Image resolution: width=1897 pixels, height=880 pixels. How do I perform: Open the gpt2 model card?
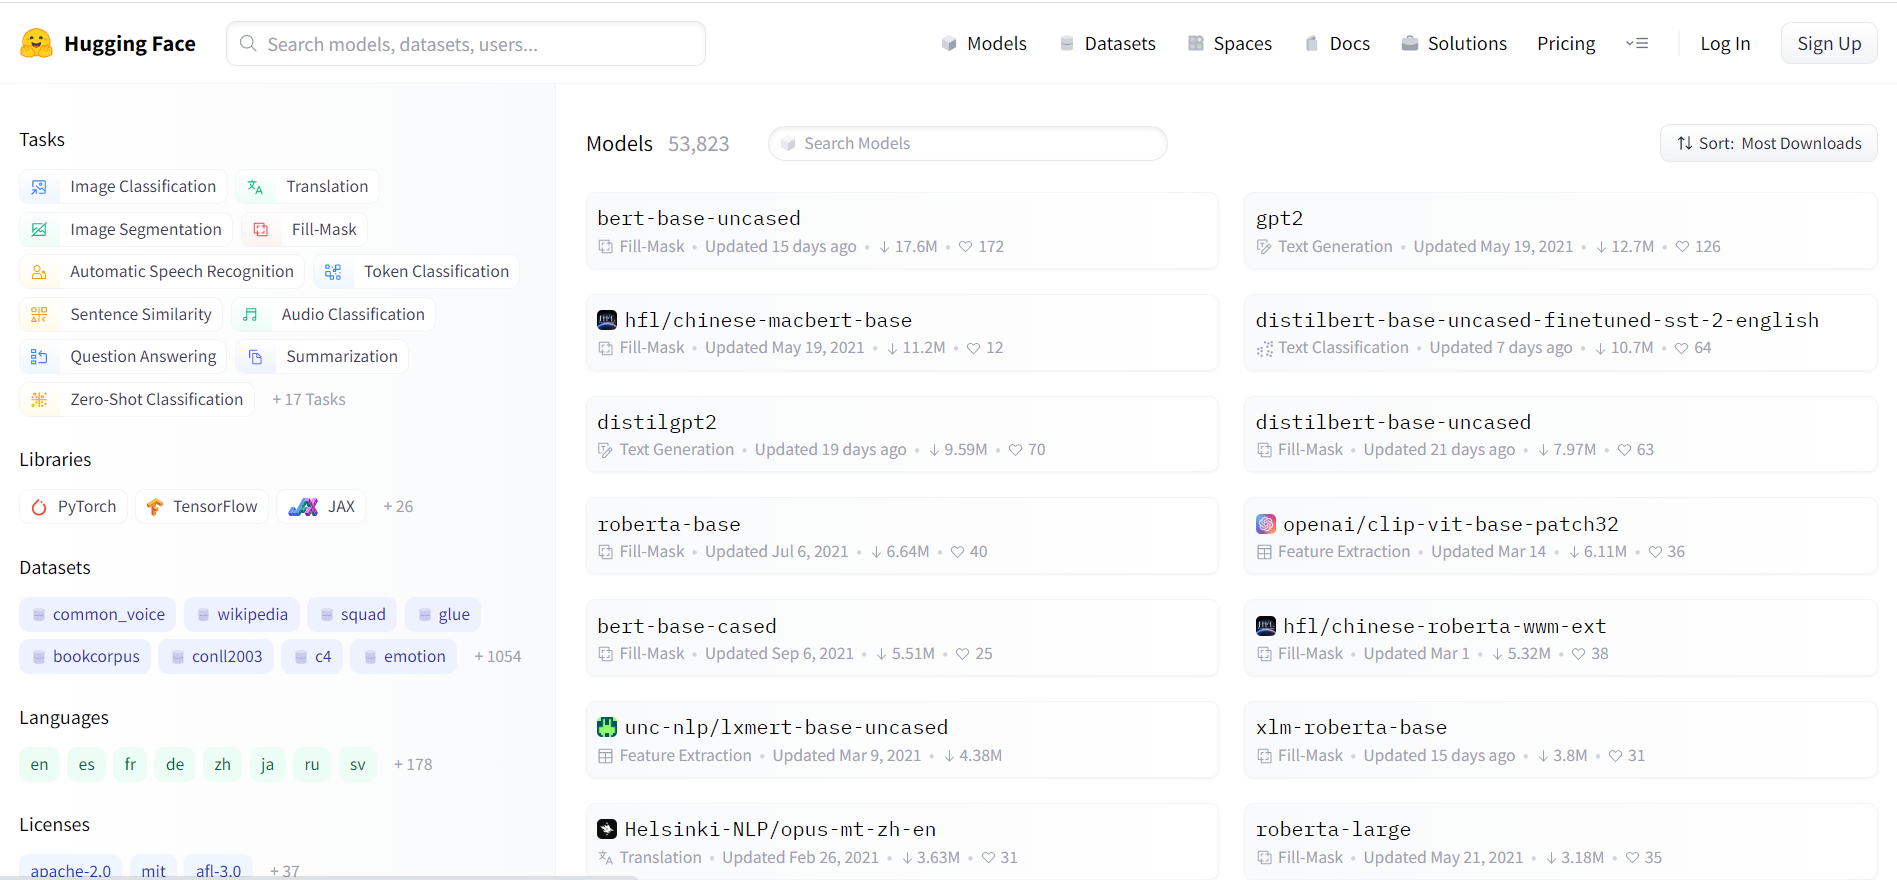pos(1560,231)
